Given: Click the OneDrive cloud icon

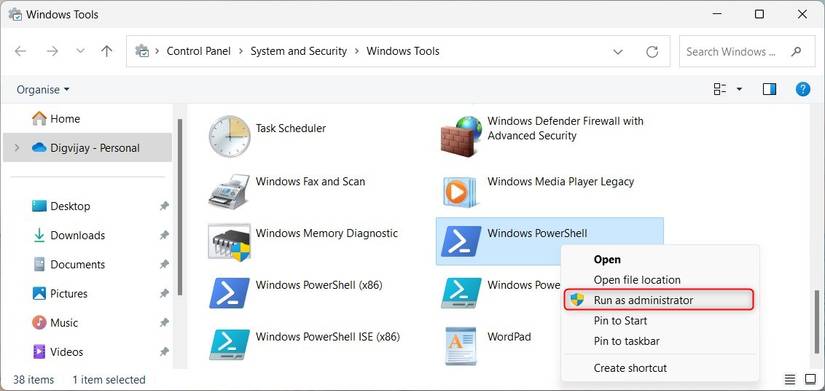Looking at the screenshot, I should (39, 148).
